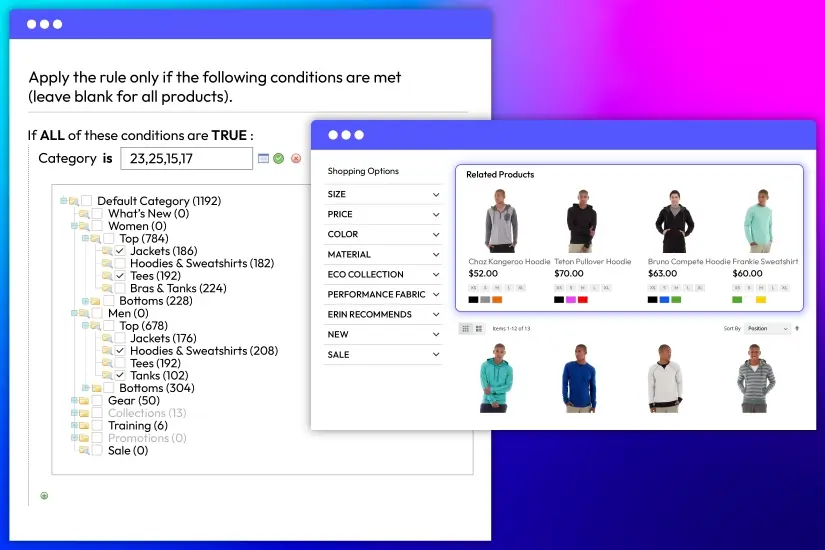This screenshot has height=550, width=825.
Task: Pick the orange swatch for Chaz Kangeroo Hoodie
Action: click(x=497, y=300)
